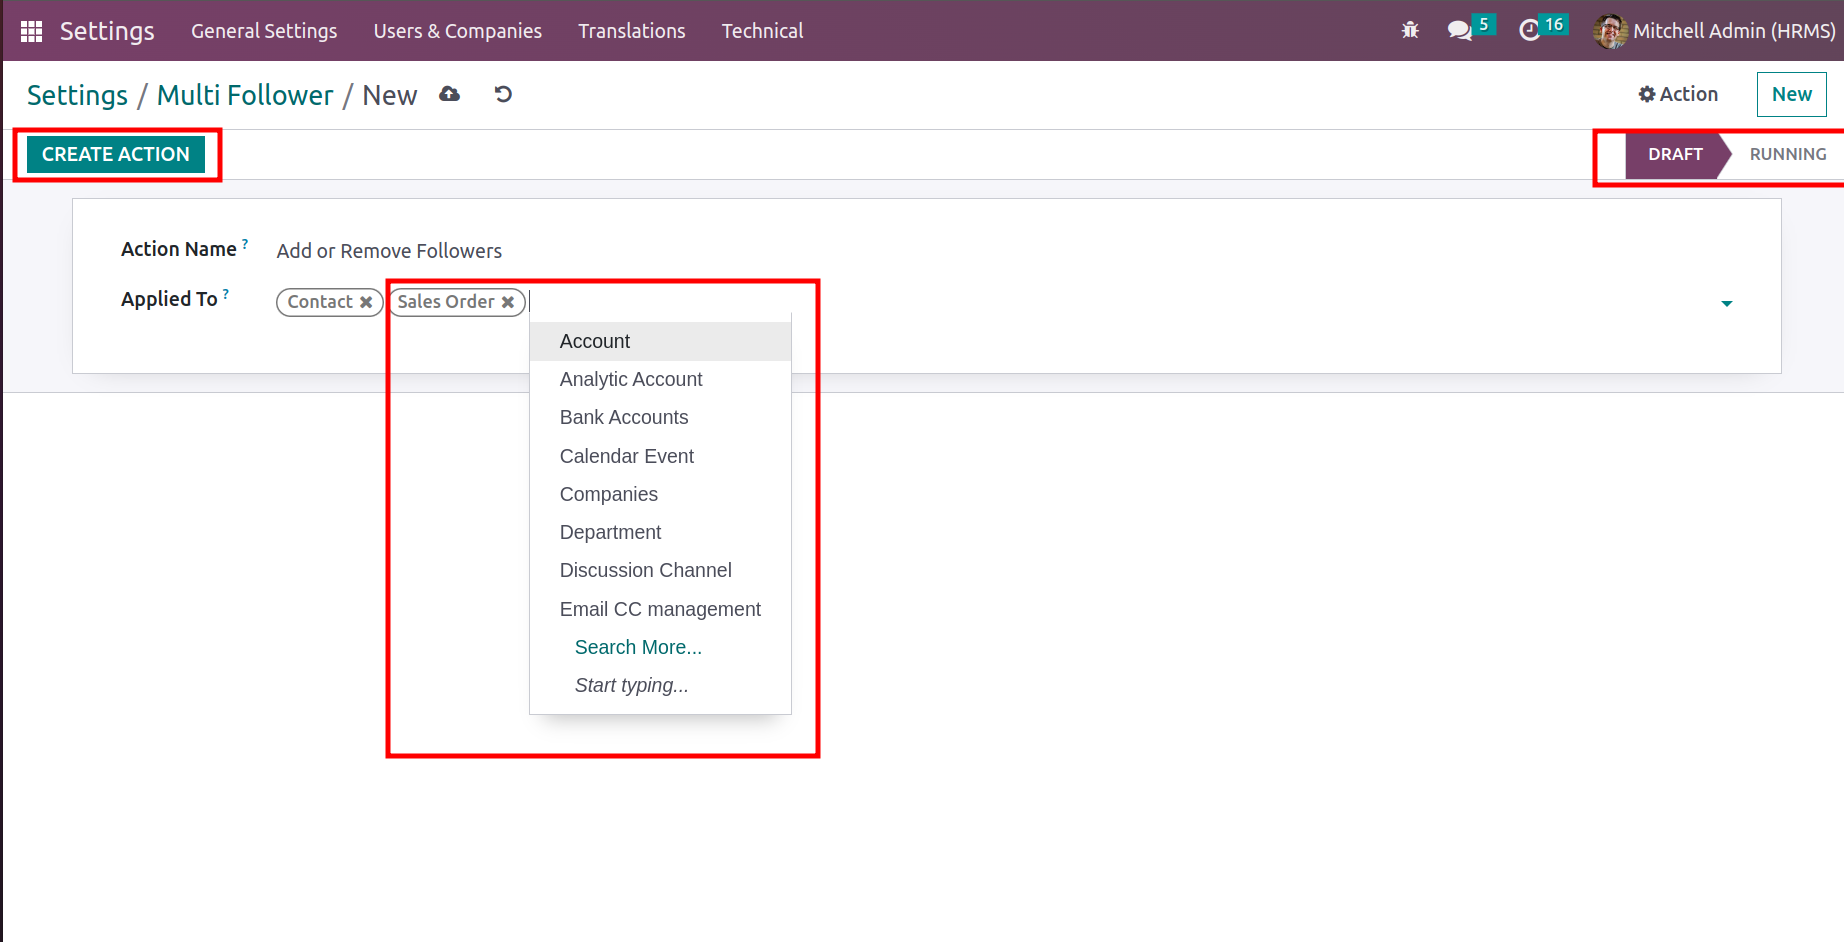This screenshot has width=1844, height=942.
Task: Expand the Applied To dropdown arrow
Action: pyautogui.click(x=1726, y=303)
